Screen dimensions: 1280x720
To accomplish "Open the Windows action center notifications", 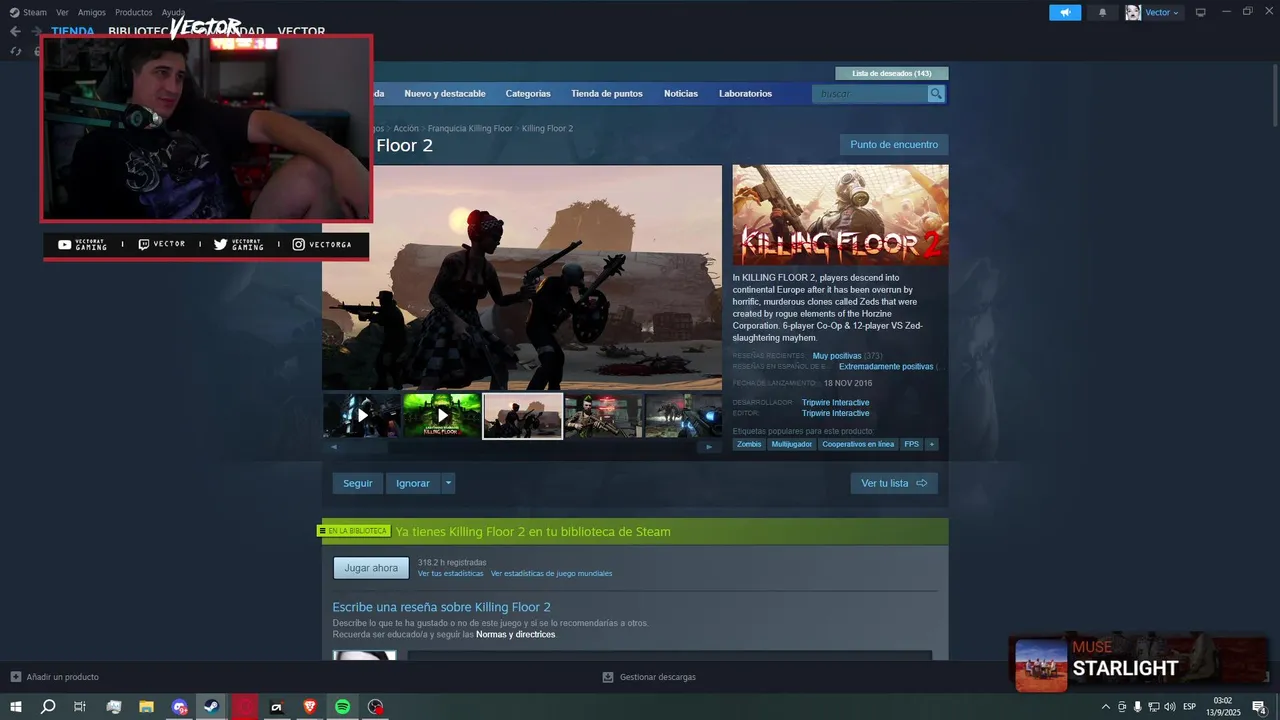I will tap(1259, 707).
